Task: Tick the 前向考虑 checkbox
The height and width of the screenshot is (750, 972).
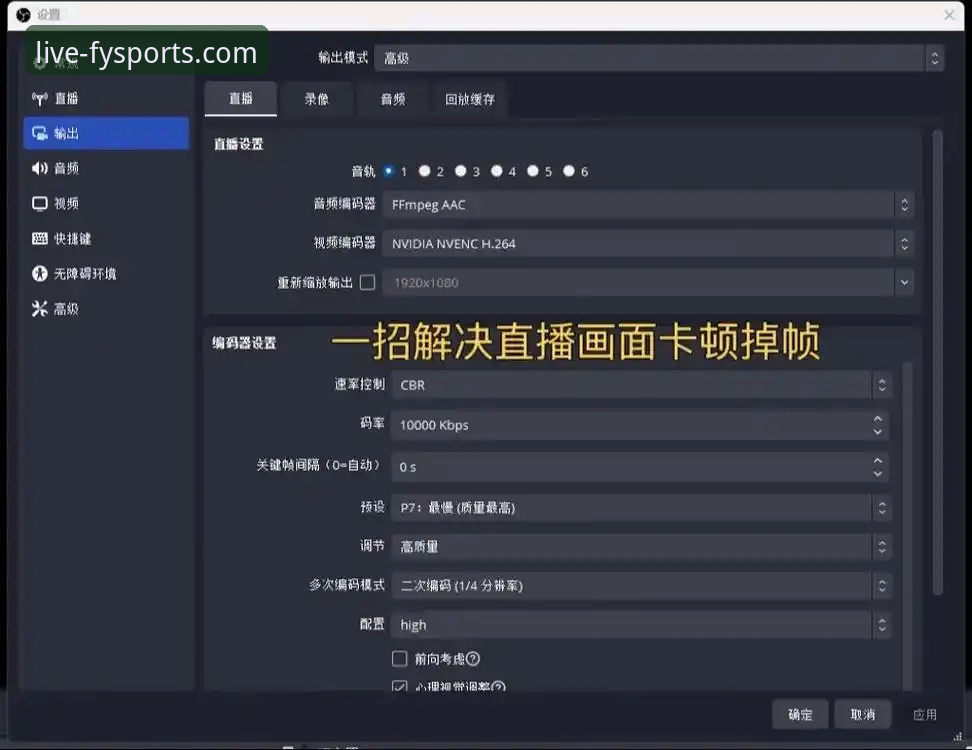Action: 400,658
